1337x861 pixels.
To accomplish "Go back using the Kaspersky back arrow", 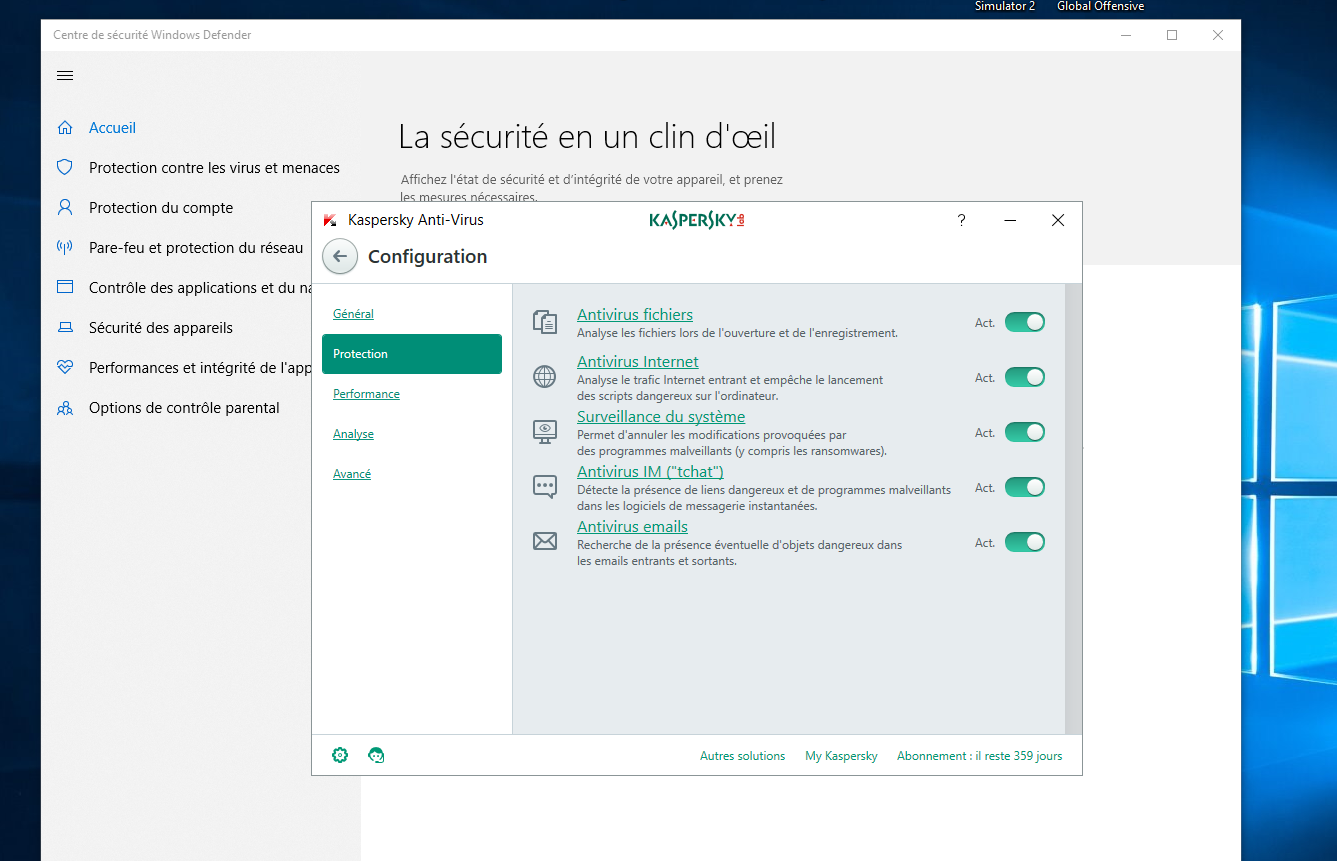I will point(340,257).
